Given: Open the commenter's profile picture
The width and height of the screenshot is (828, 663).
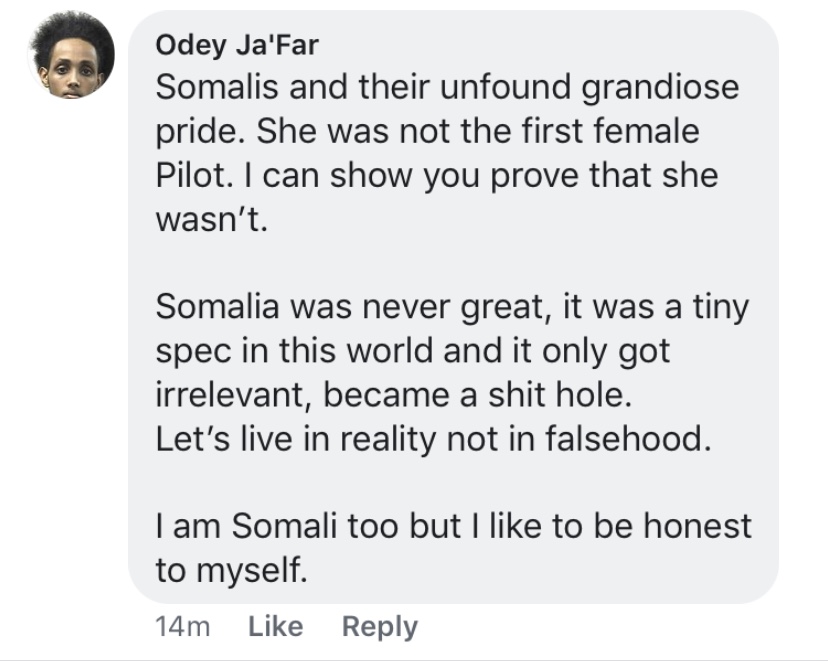Looking at the screenshot, I should click(71, 59).
